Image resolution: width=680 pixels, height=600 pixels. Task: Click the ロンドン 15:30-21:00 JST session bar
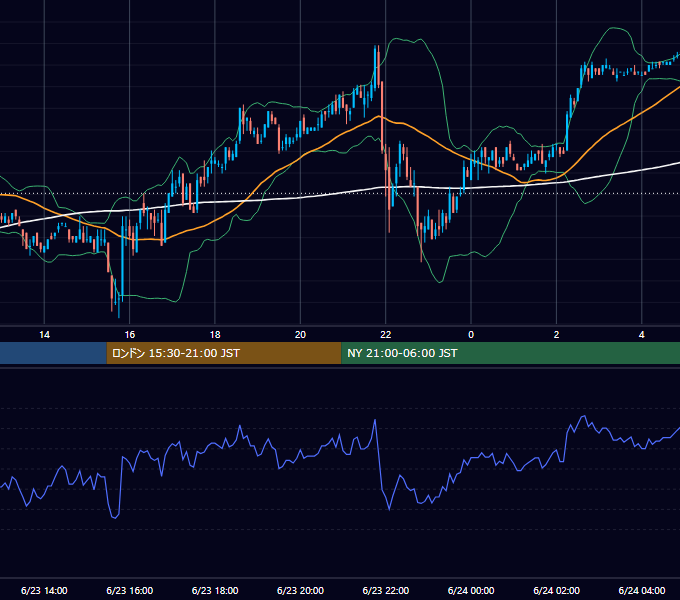click(x=224, y=353)
